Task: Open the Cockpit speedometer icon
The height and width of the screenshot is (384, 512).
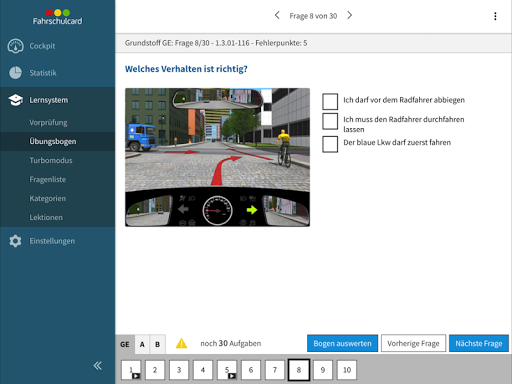Action: (x=15, y=46)
